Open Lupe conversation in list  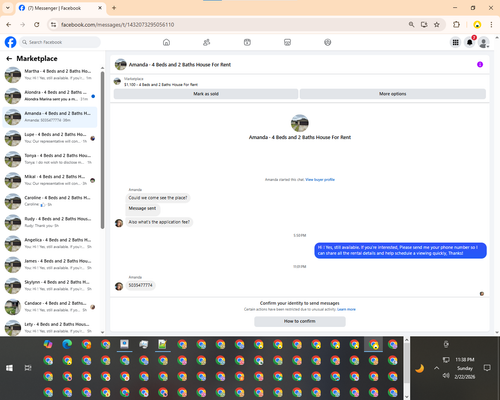click(x=50, y=138)
